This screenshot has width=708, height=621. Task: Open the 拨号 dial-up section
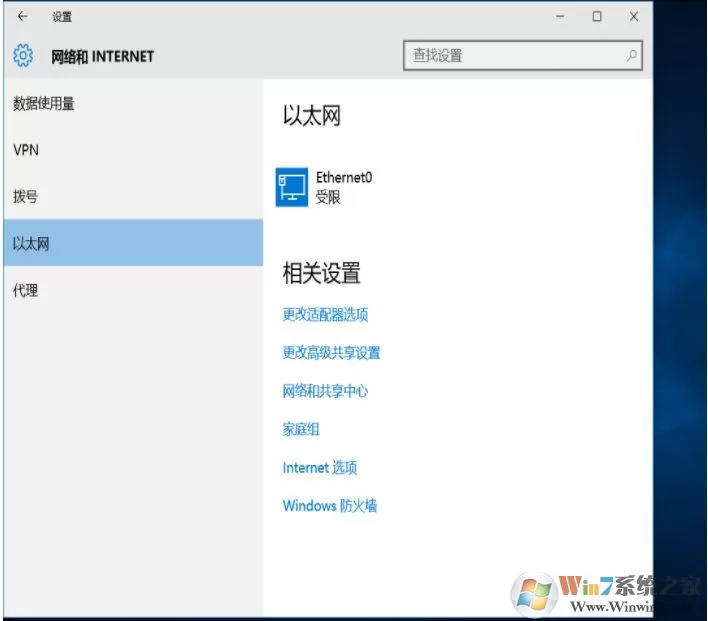pyautogui.click(x=134, y=196)
